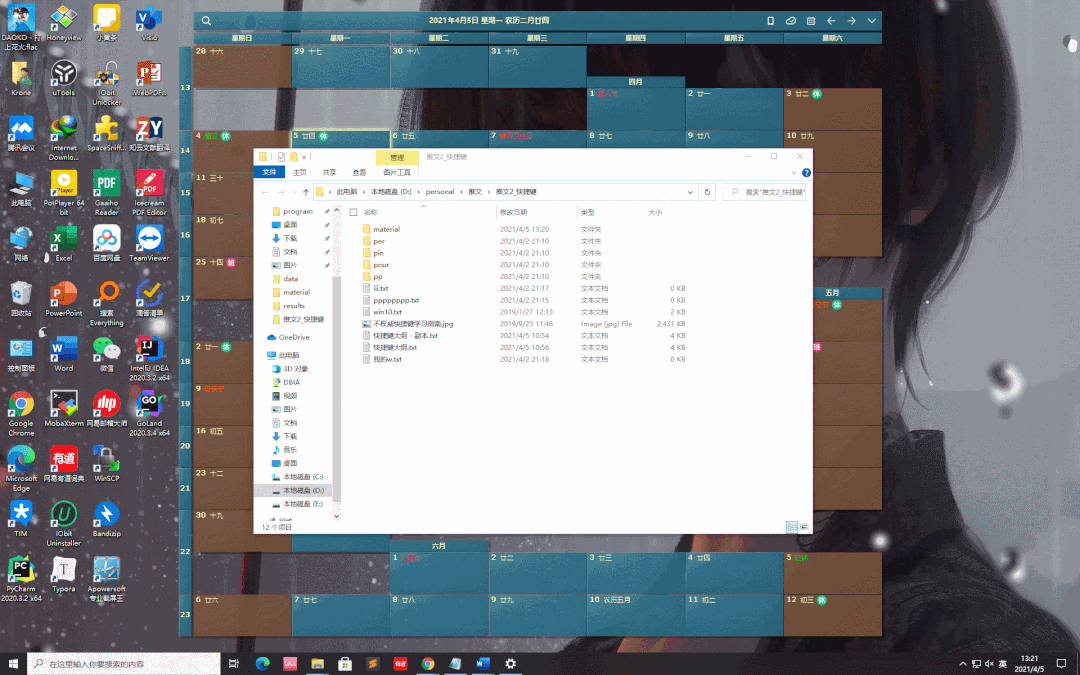Switch to the 查看 ribbon tab
Screen dimensions: 1080x675
(359, 172)
